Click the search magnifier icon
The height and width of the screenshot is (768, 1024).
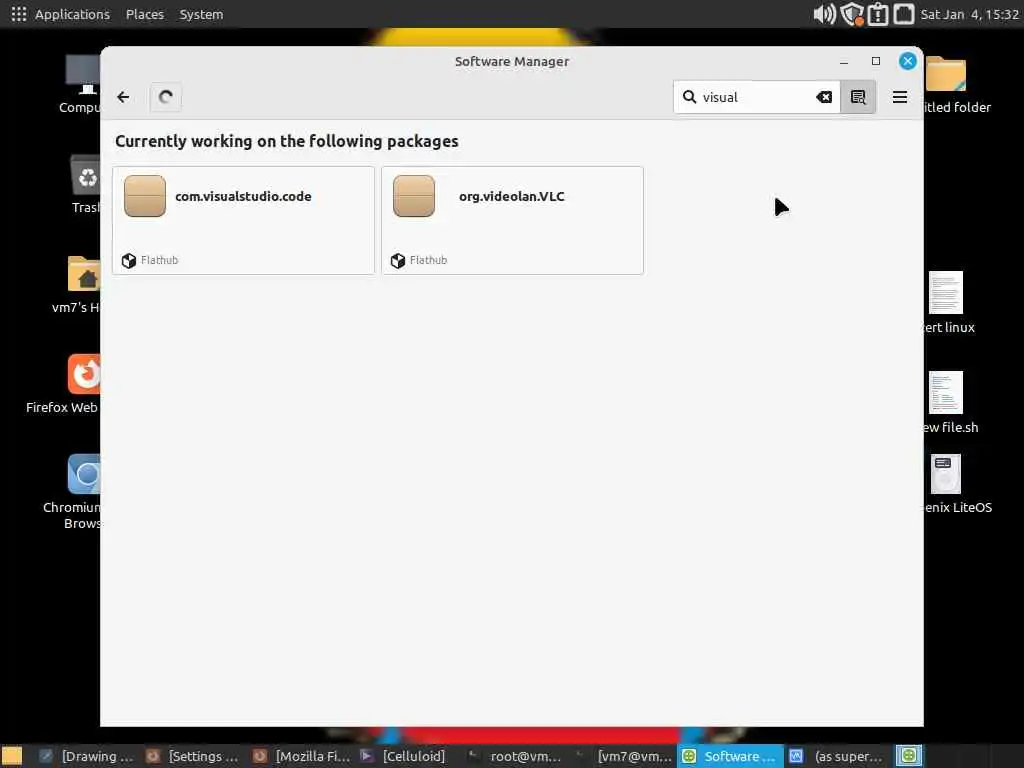click(689, 97)
